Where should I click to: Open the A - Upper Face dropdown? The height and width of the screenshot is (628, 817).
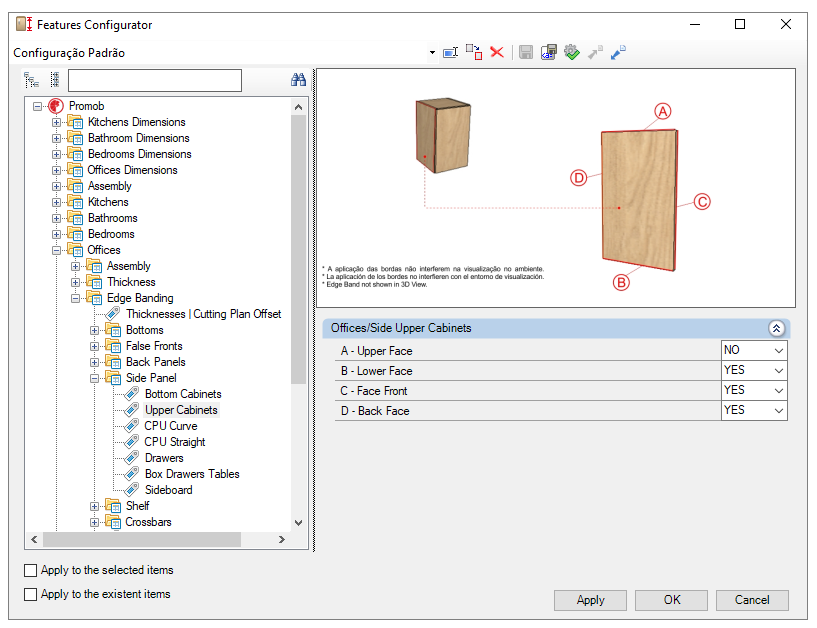coord(778,351)
